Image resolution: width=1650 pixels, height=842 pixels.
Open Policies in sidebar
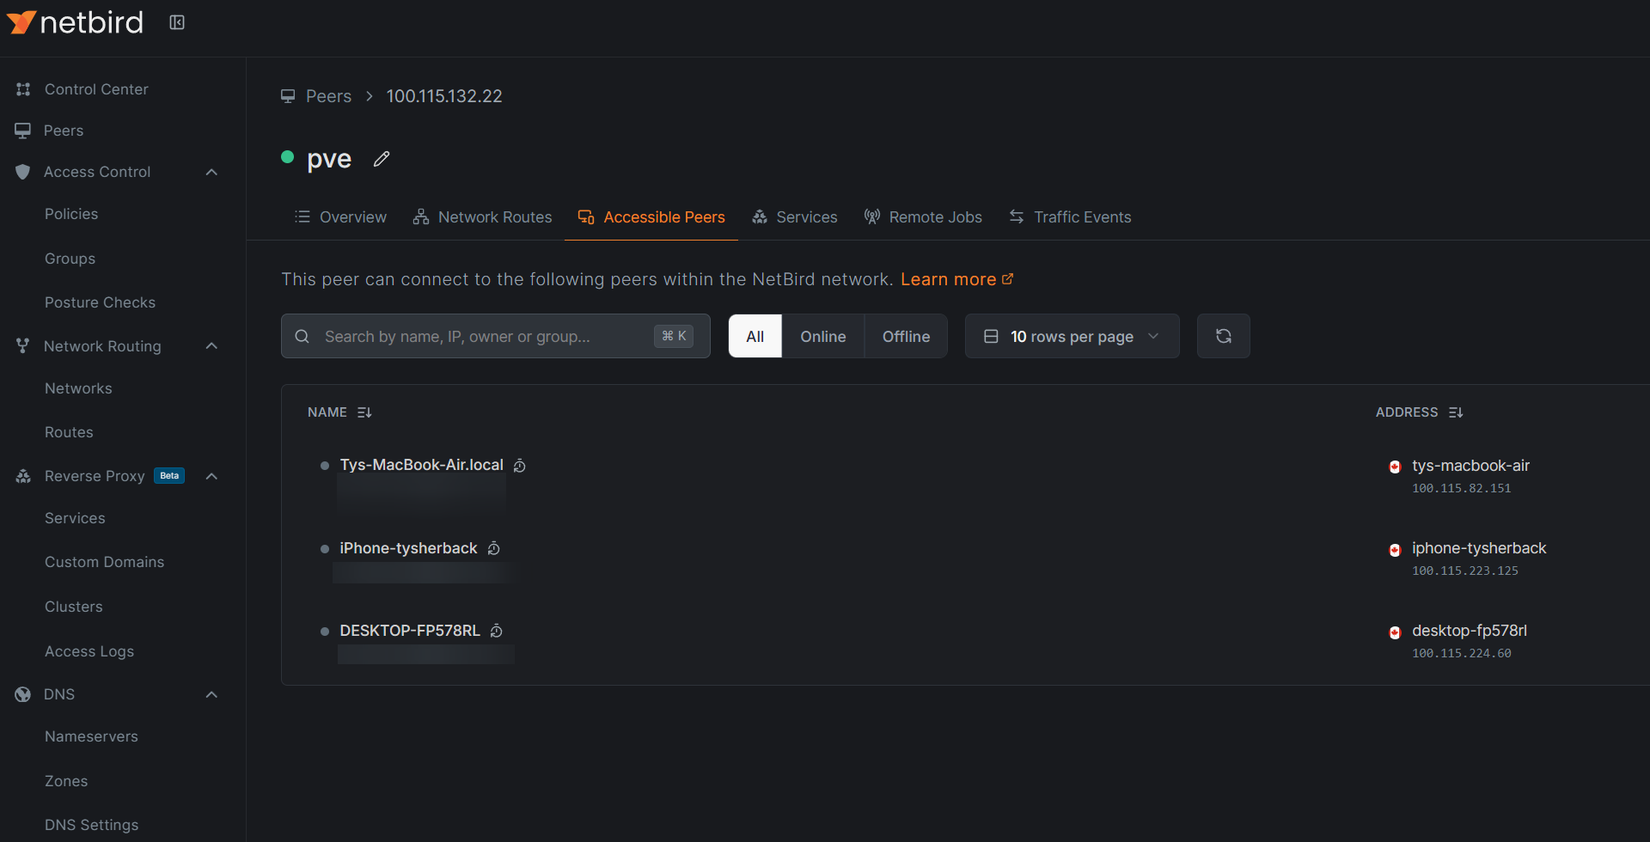tap(71, 214)
